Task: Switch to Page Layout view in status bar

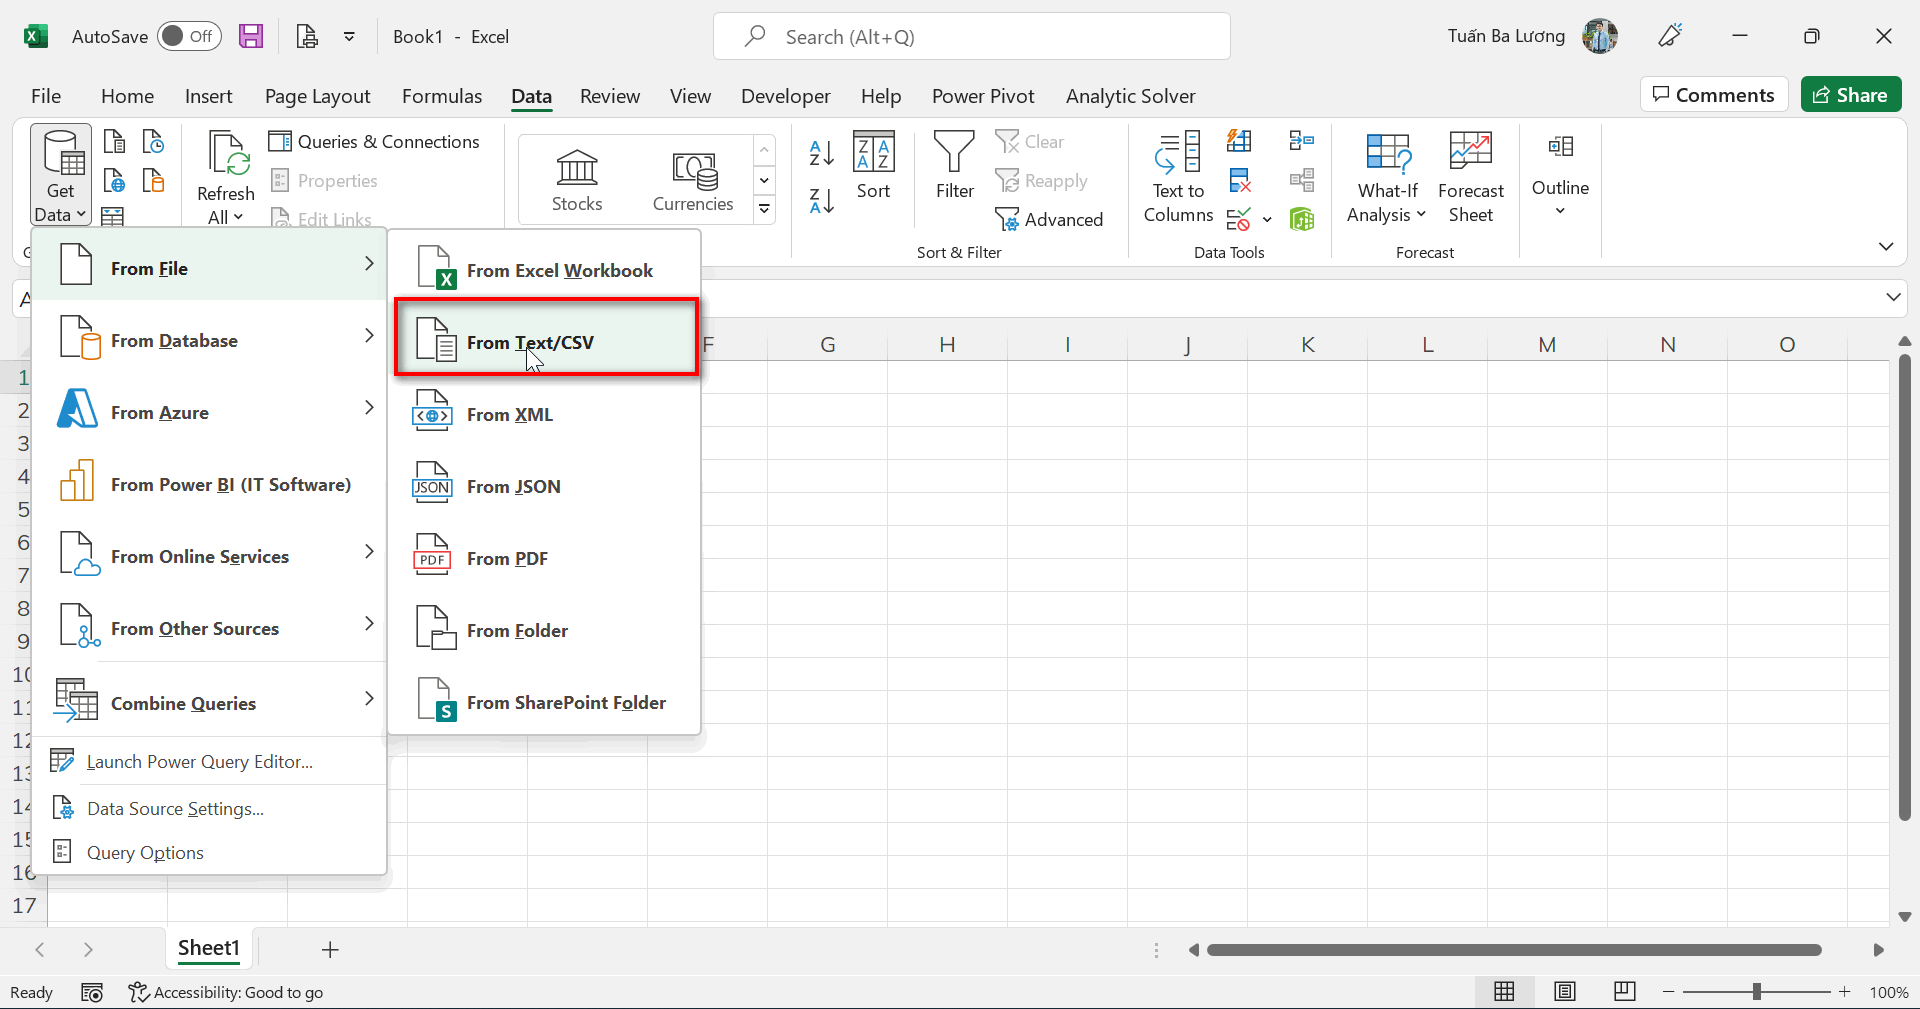Action: pos(1565,992)
